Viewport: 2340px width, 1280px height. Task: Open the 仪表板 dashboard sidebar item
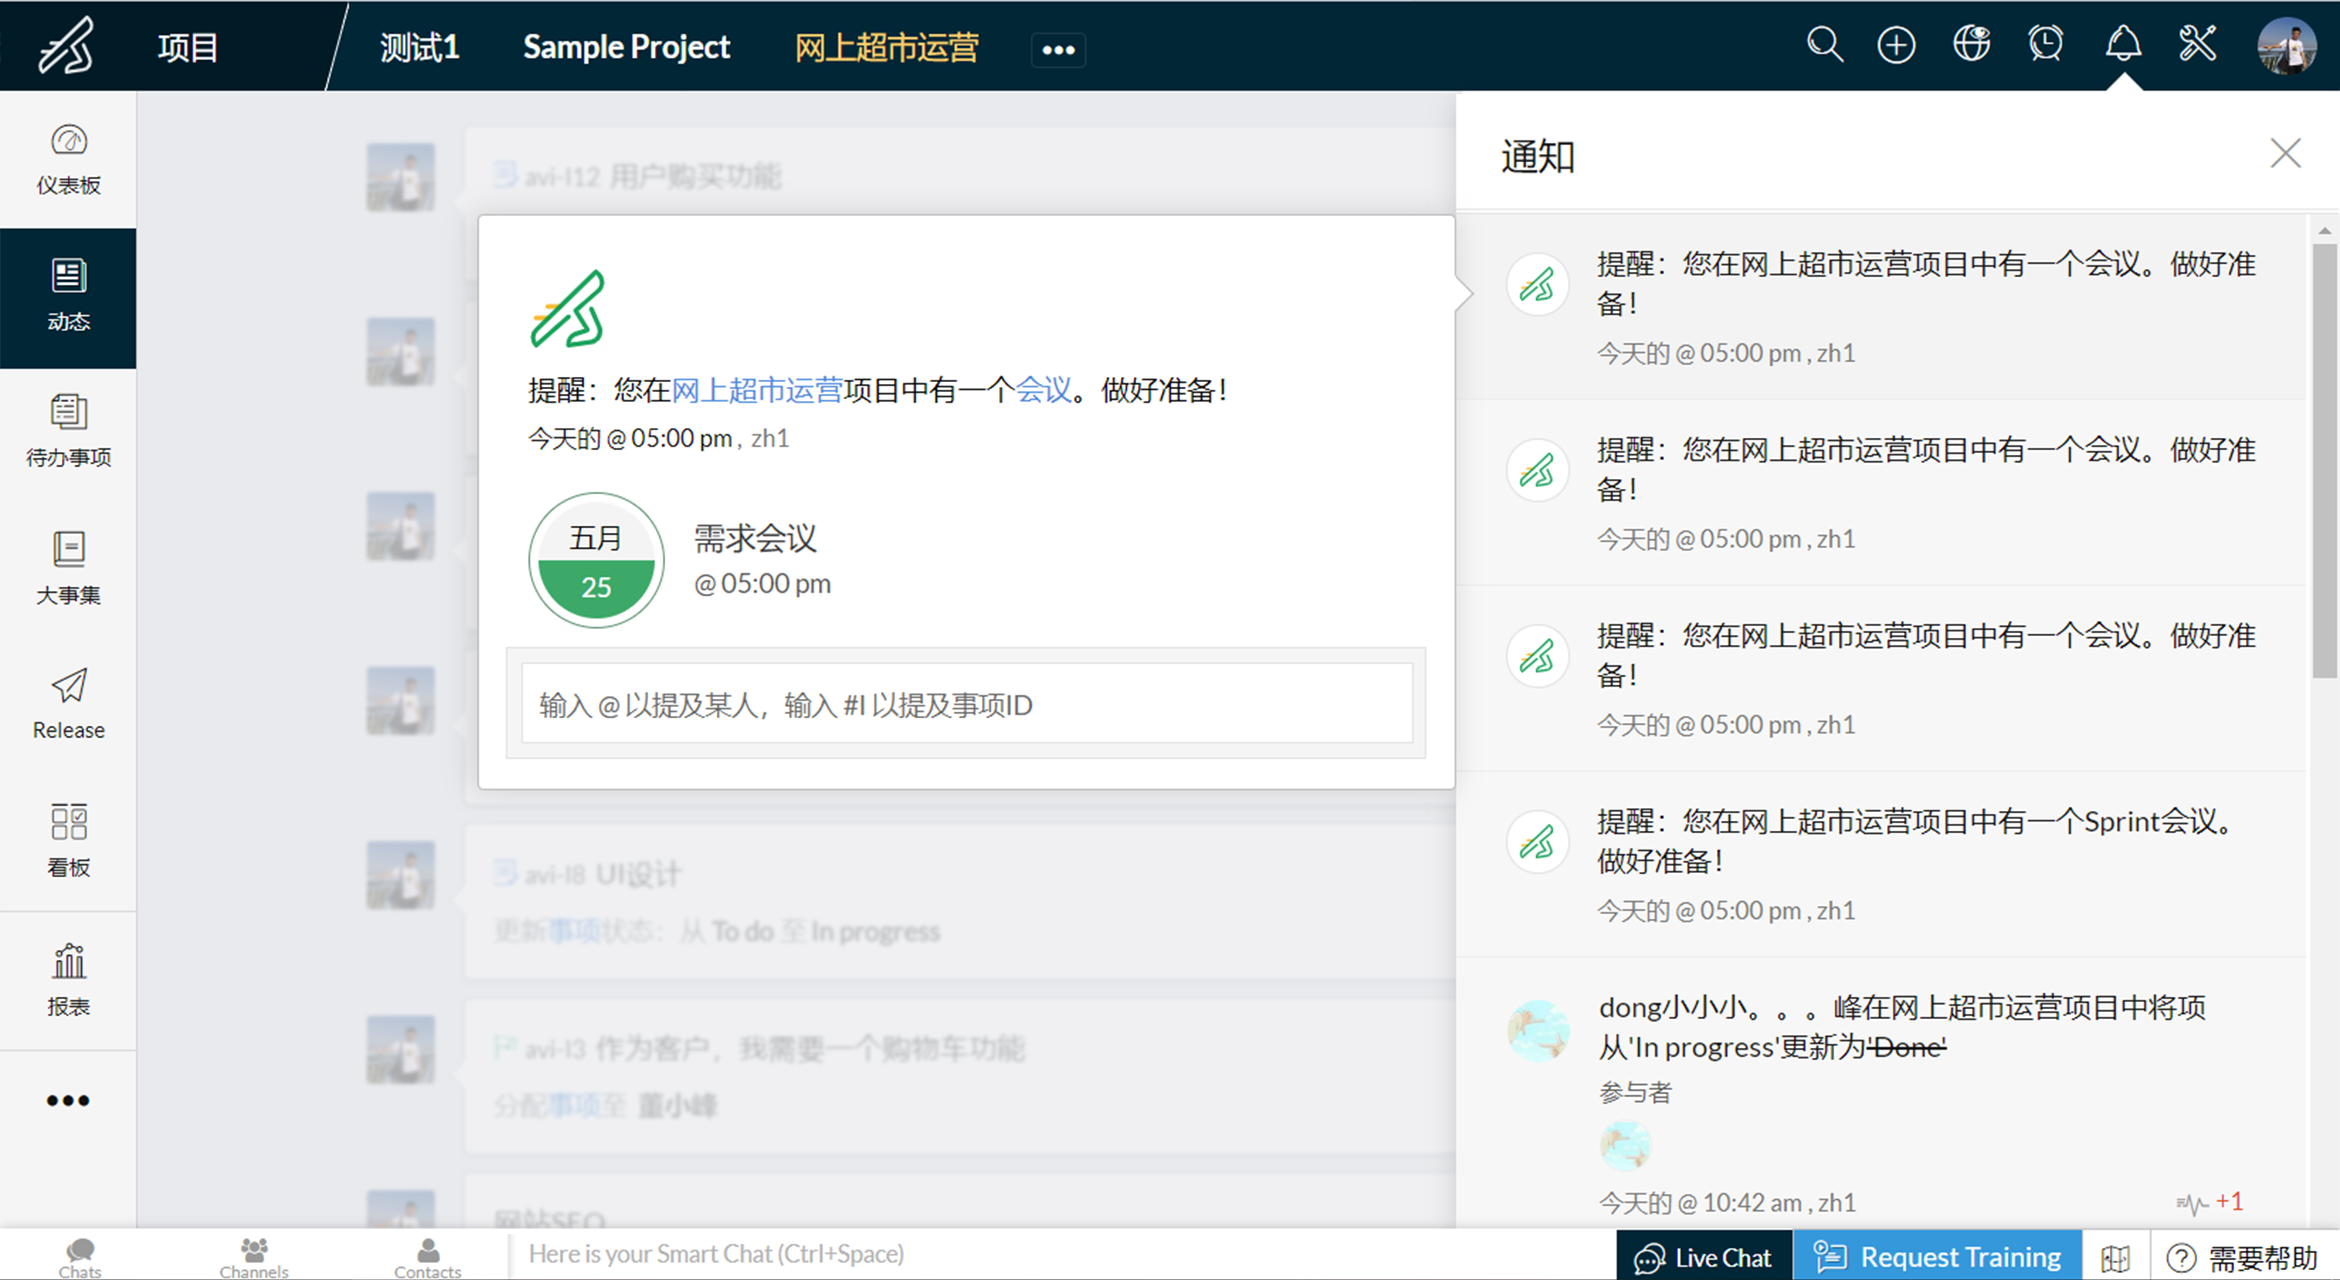(x=68, y=160)
